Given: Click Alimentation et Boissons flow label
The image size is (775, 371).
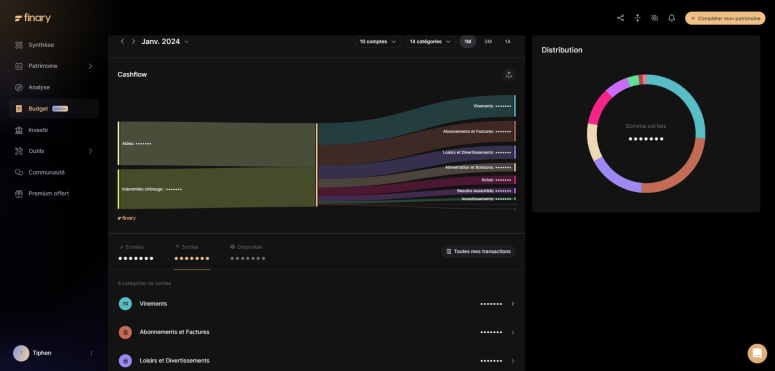Looking at the screenshot, I should [478, 167].
